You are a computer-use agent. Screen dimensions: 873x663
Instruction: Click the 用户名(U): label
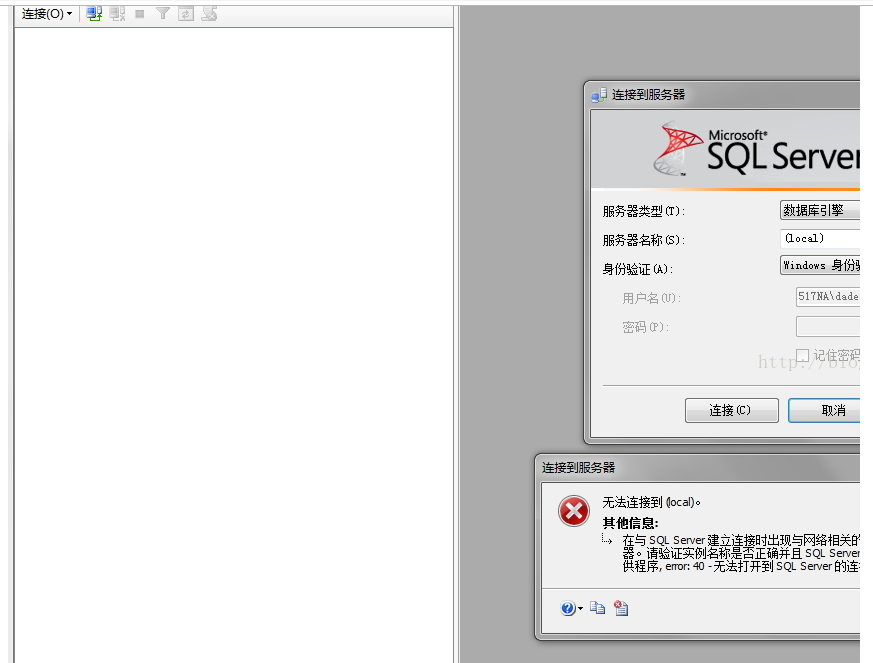(651, 298)
